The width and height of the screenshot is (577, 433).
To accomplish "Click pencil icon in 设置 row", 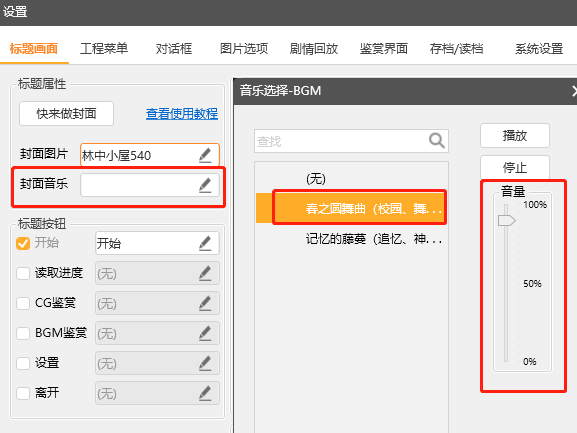I will pyautogui.click(x=205, y=363).
